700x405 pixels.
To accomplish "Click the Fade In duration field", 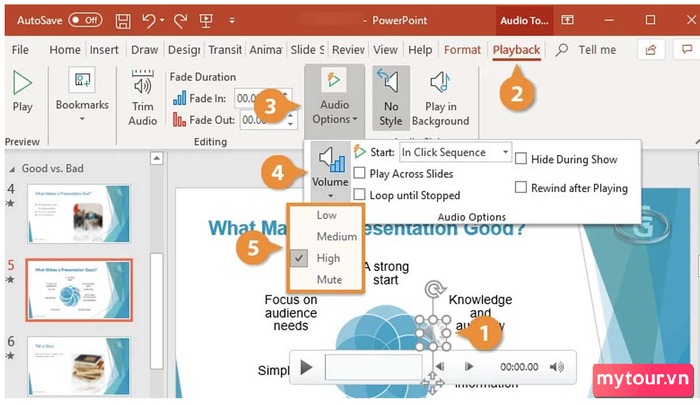I will click(x=263, y=98).
